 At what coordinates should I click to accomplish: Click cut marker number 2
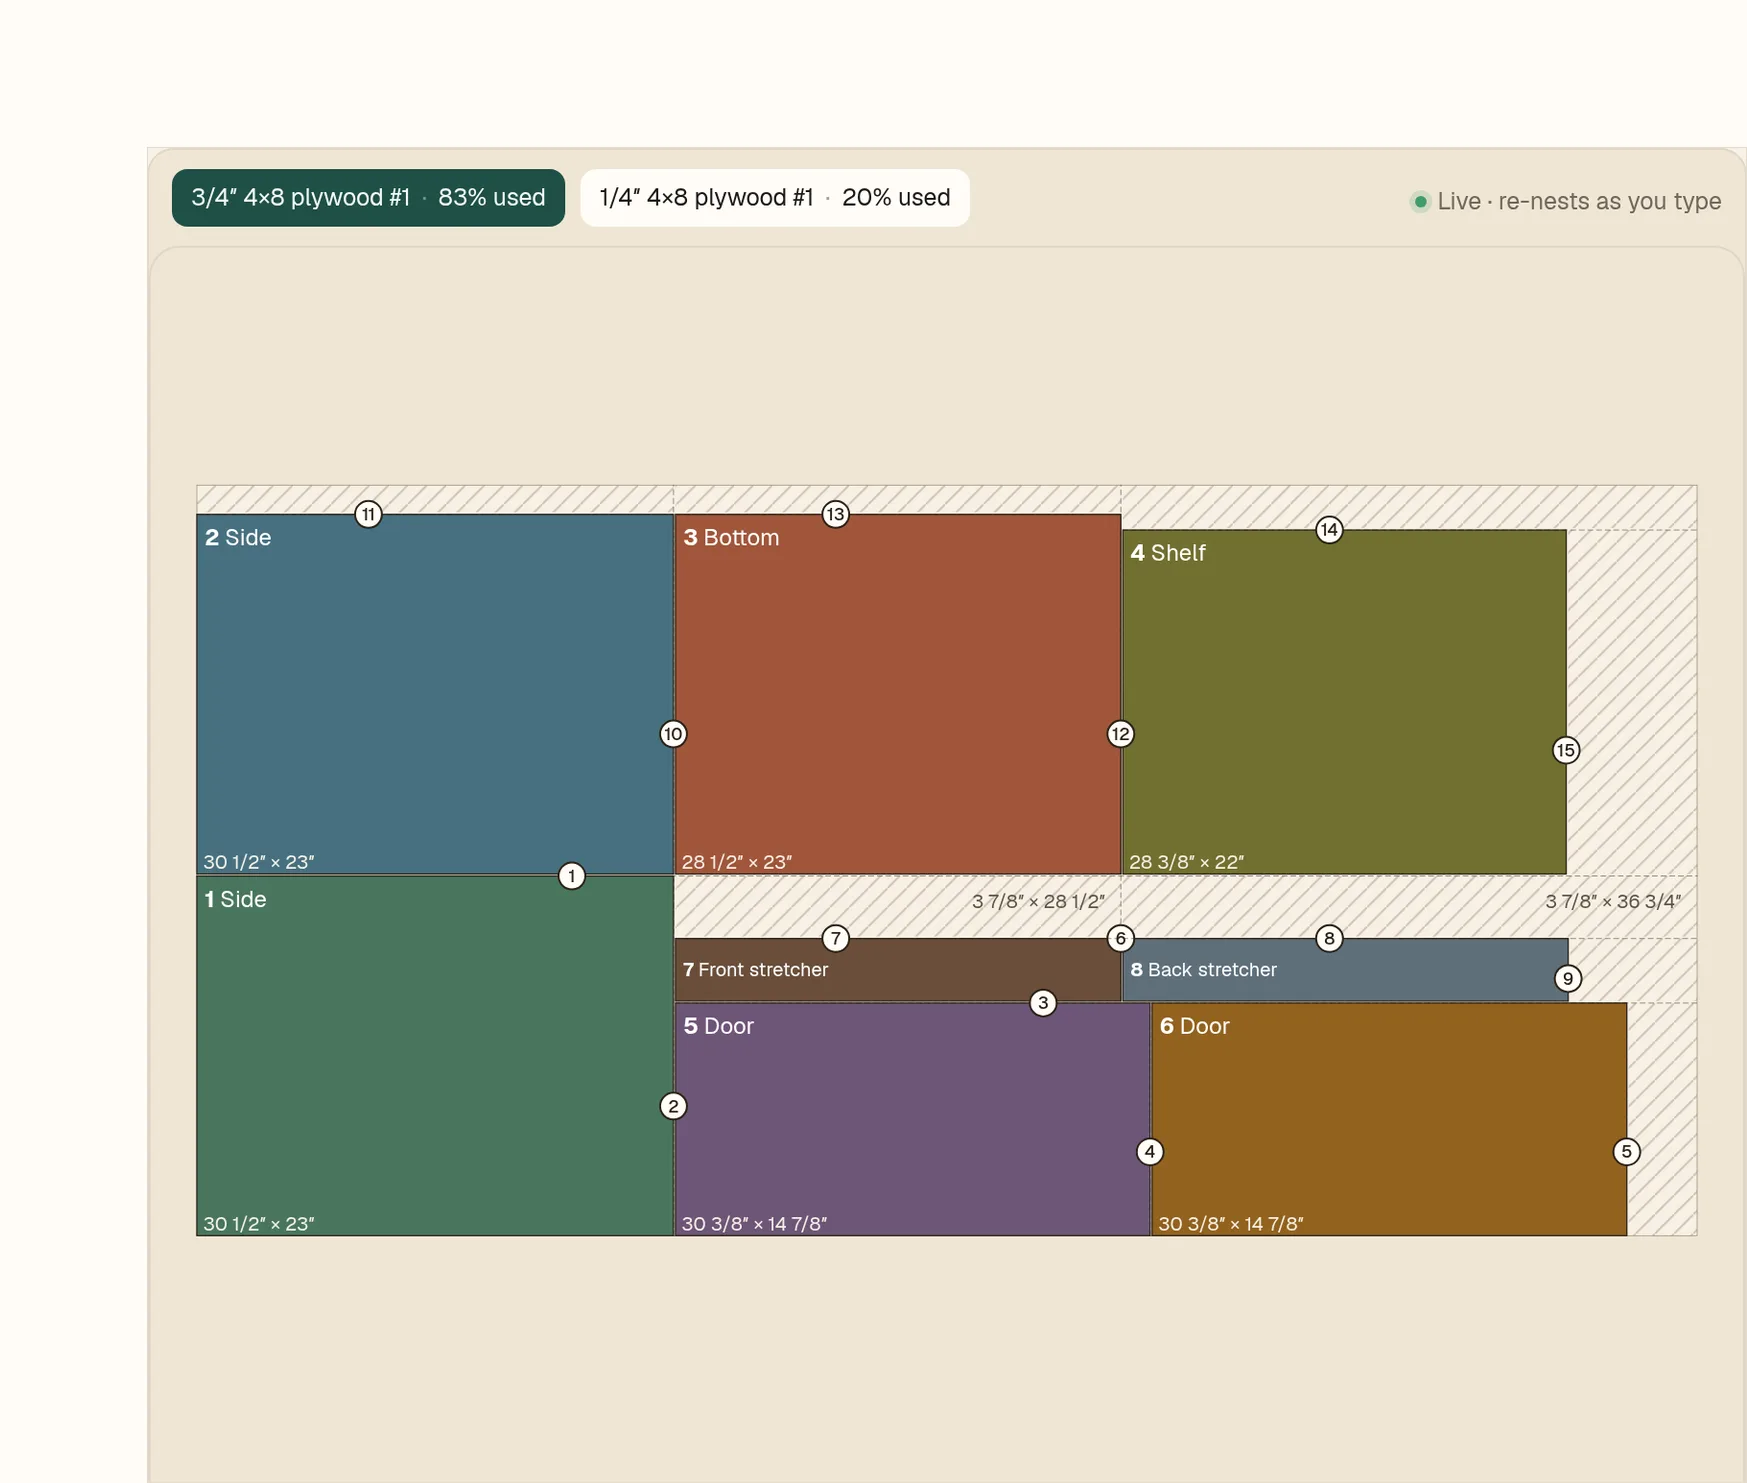tap(674, 1106)
